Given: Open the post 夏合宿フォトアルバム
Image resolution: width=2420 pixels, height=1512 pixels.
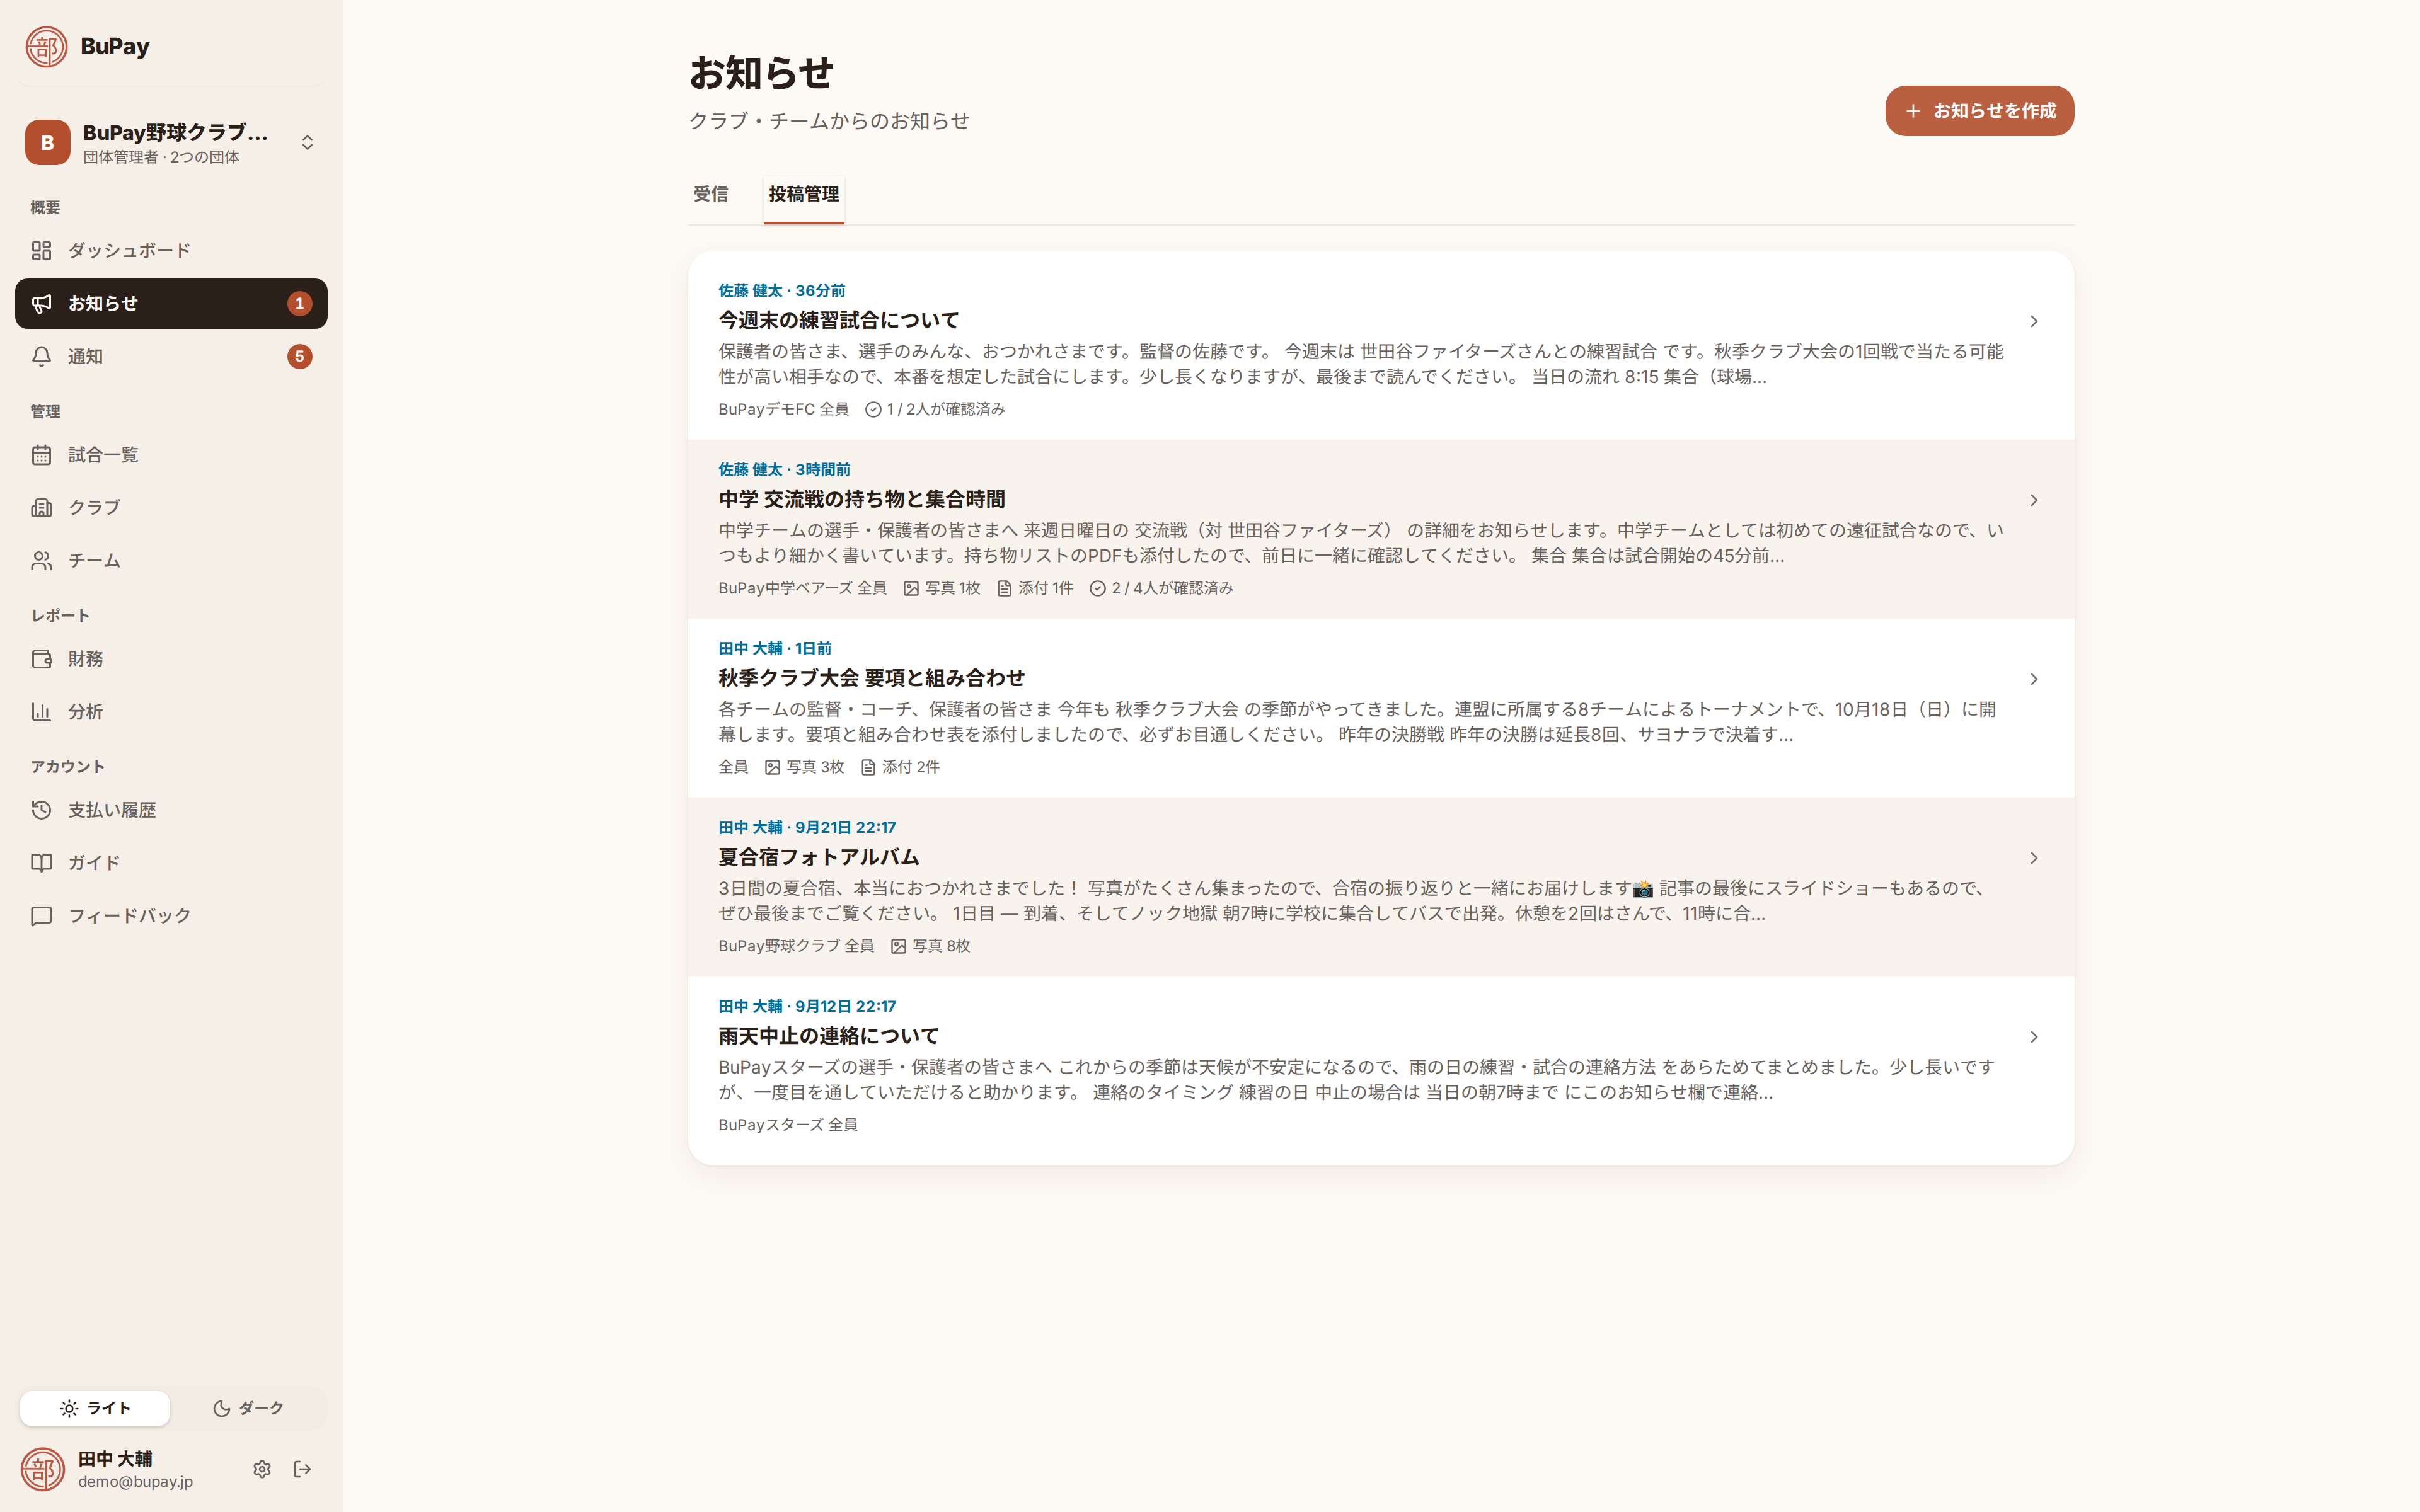Looking at the screenshot, I should tap(1381, 887).
